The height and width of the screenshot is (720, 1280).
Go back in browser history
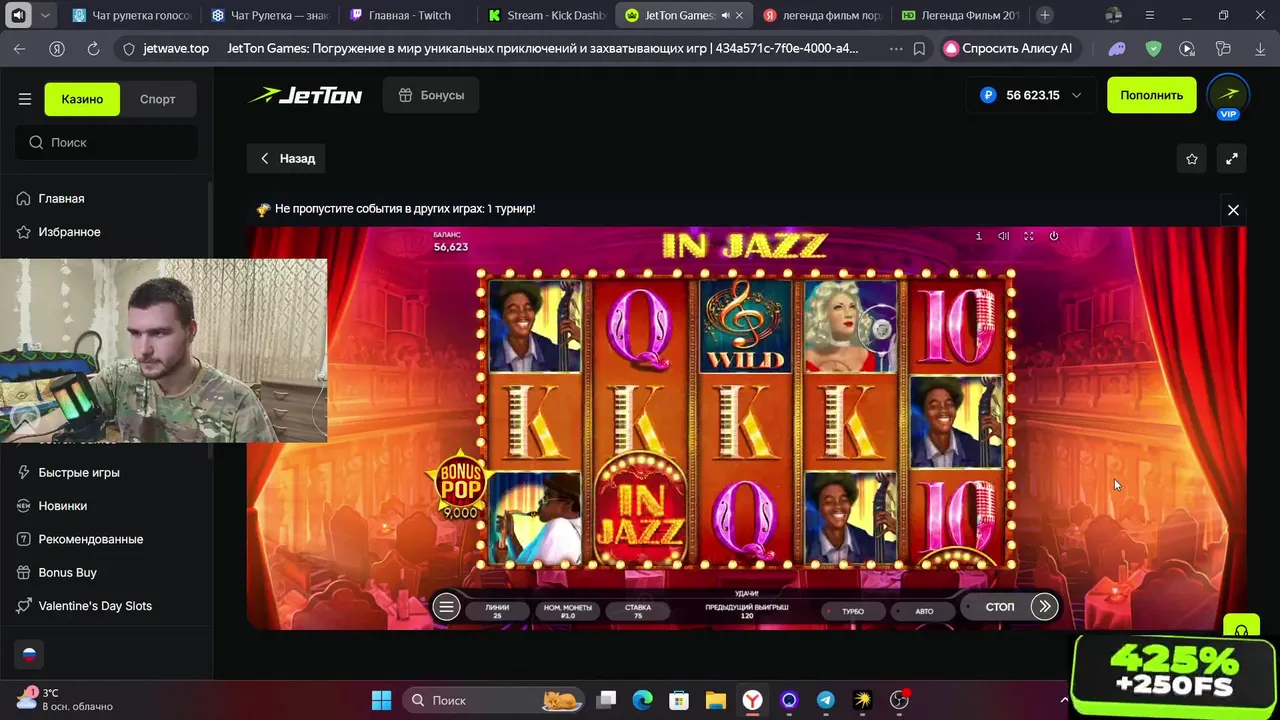20,48
